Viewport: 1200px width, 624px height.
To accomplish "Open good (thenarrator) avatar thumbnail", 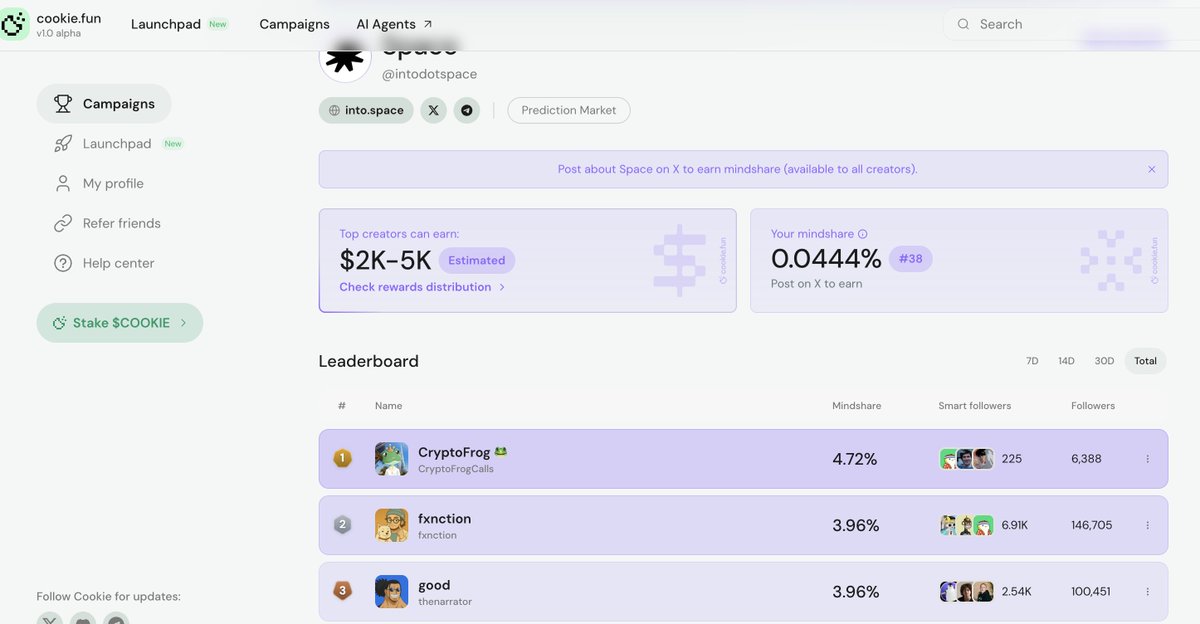I will [391, 591].
